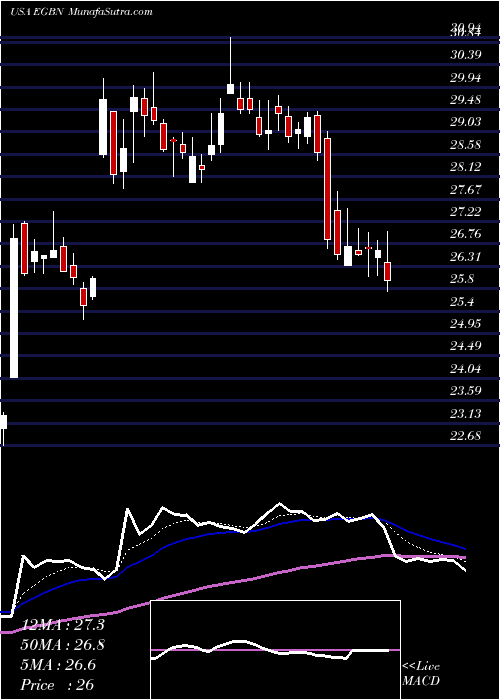
Task: Click the 29.03 price axis label
Action: pyautogui.click(x=465, y=122)
